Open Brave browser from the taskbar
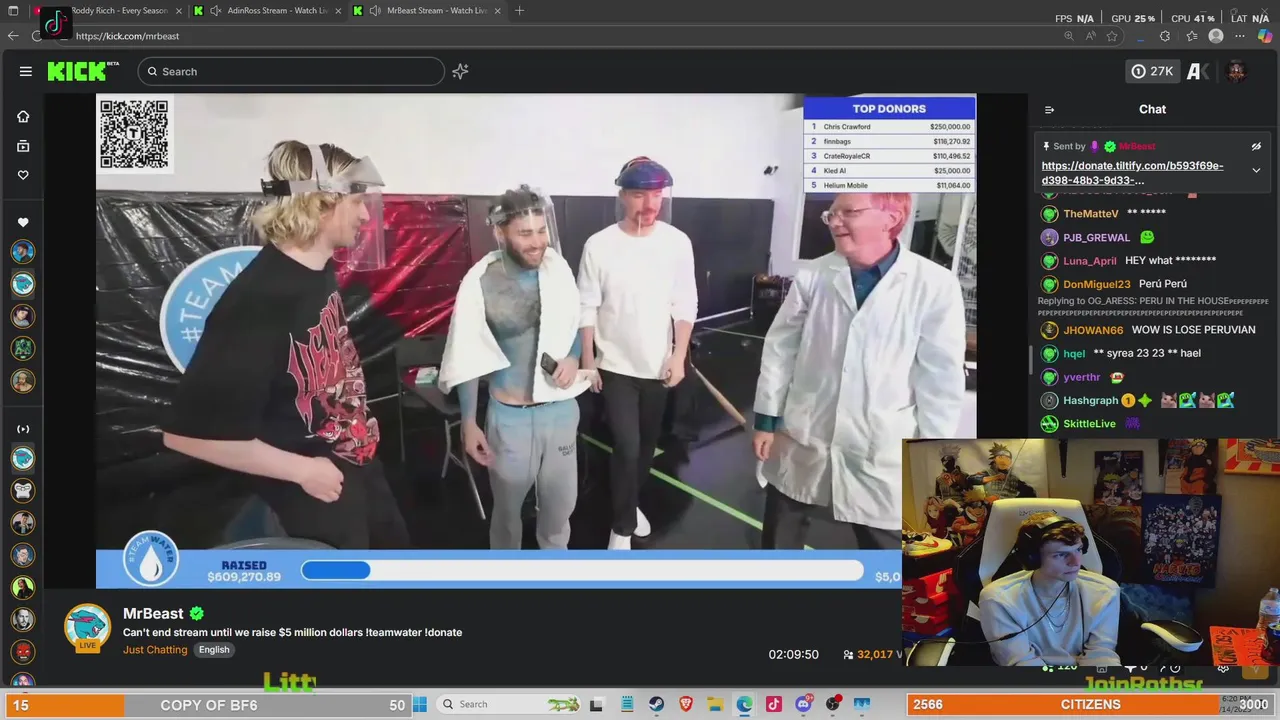This screenshot has height=720, width=1280. [x=686, y=704]
